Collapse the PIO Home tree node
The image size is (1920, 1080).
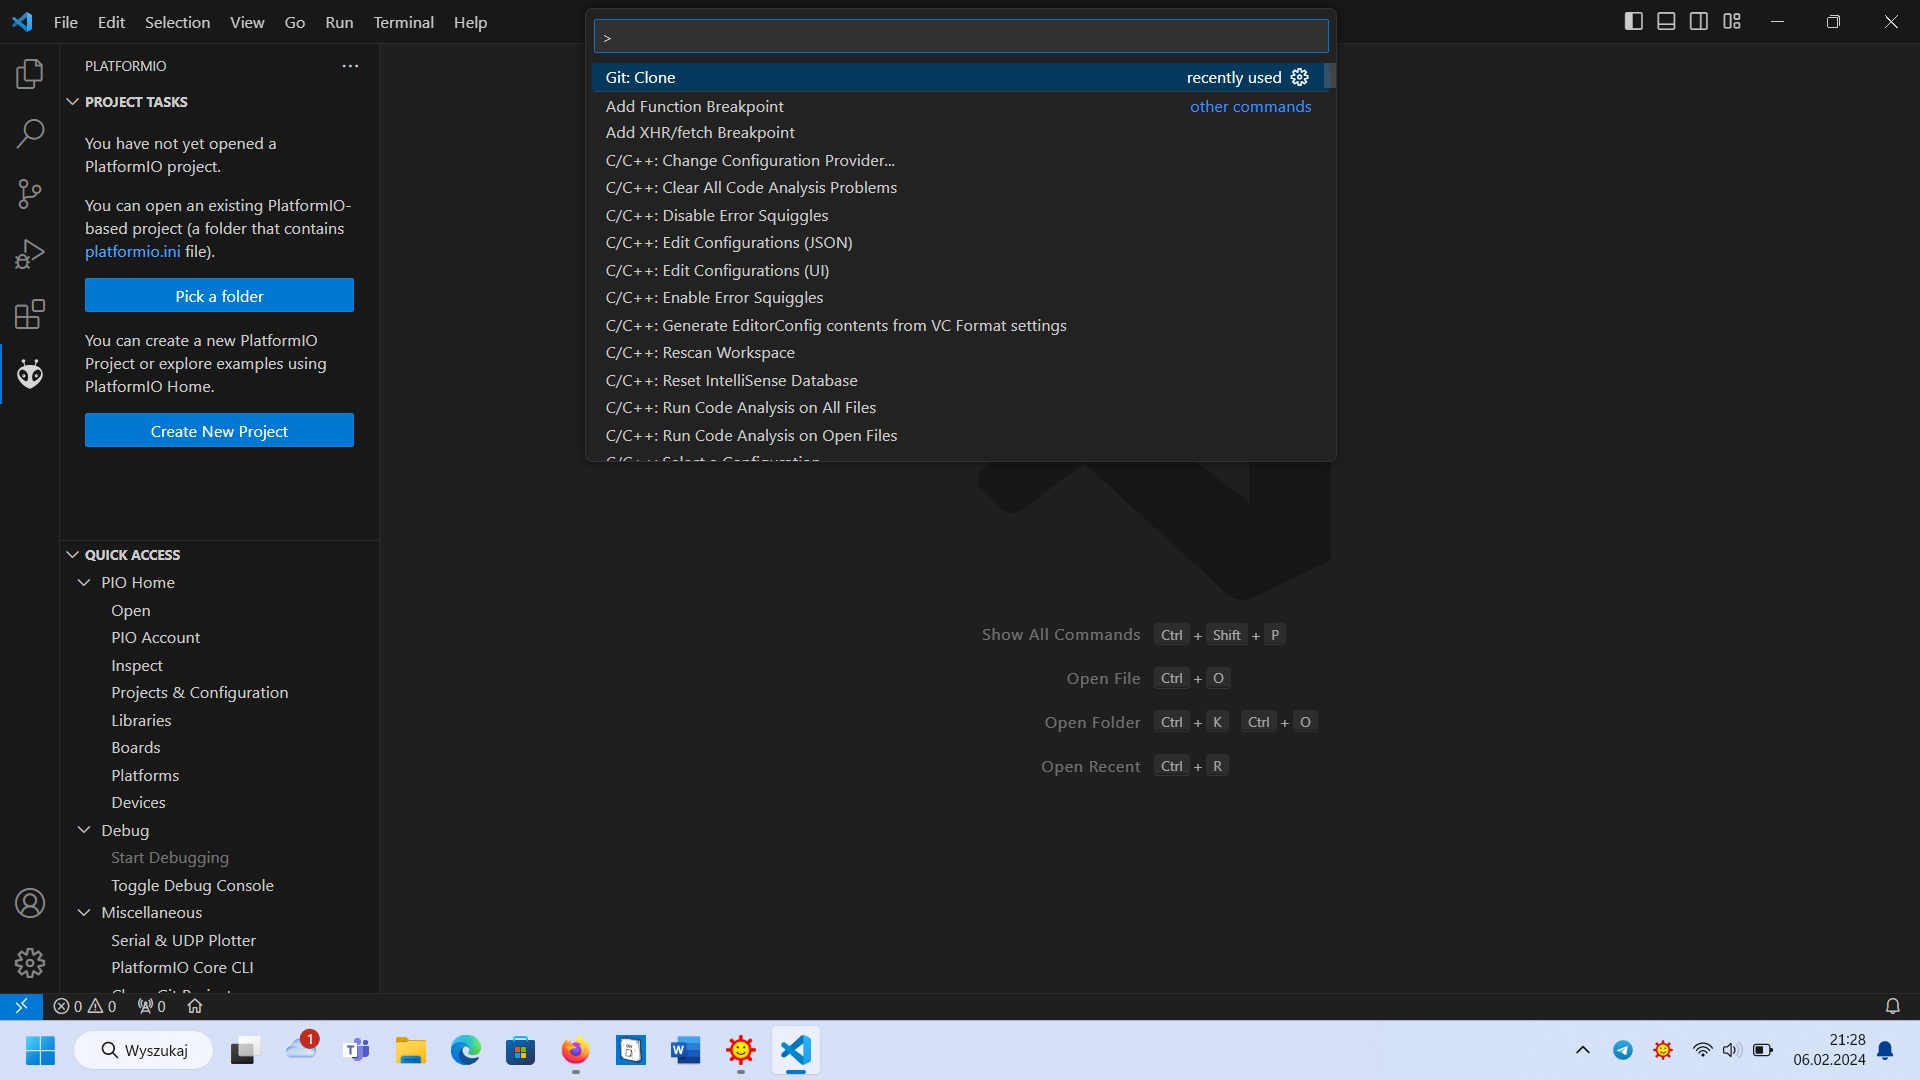(x=84, y=583)
